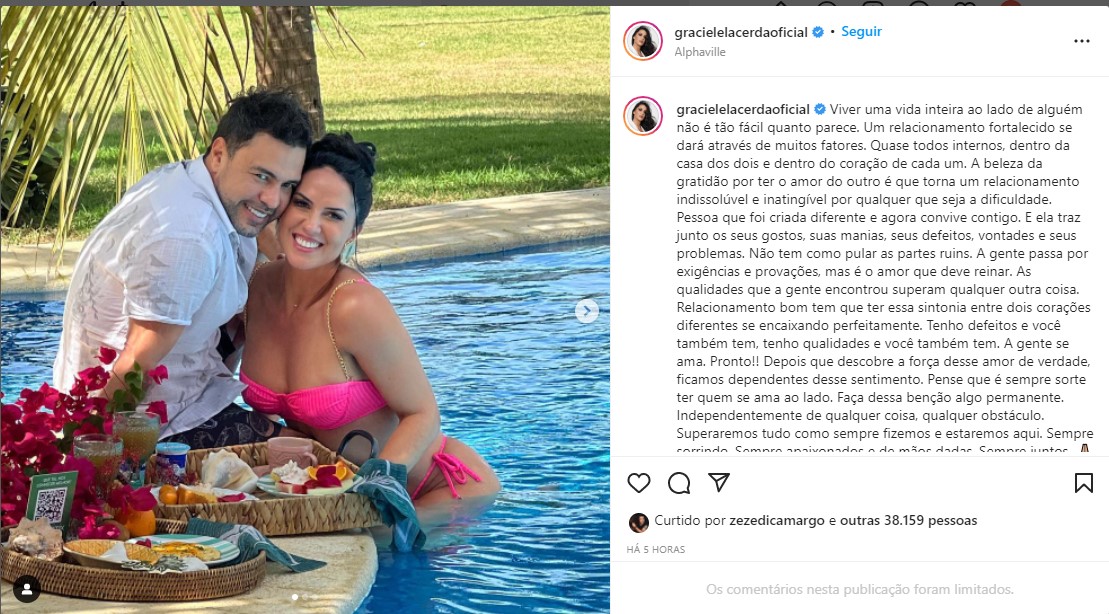Viewport: 1109px width, 614px height.
Task: Click the verified badge in the header
Action: 818,32
